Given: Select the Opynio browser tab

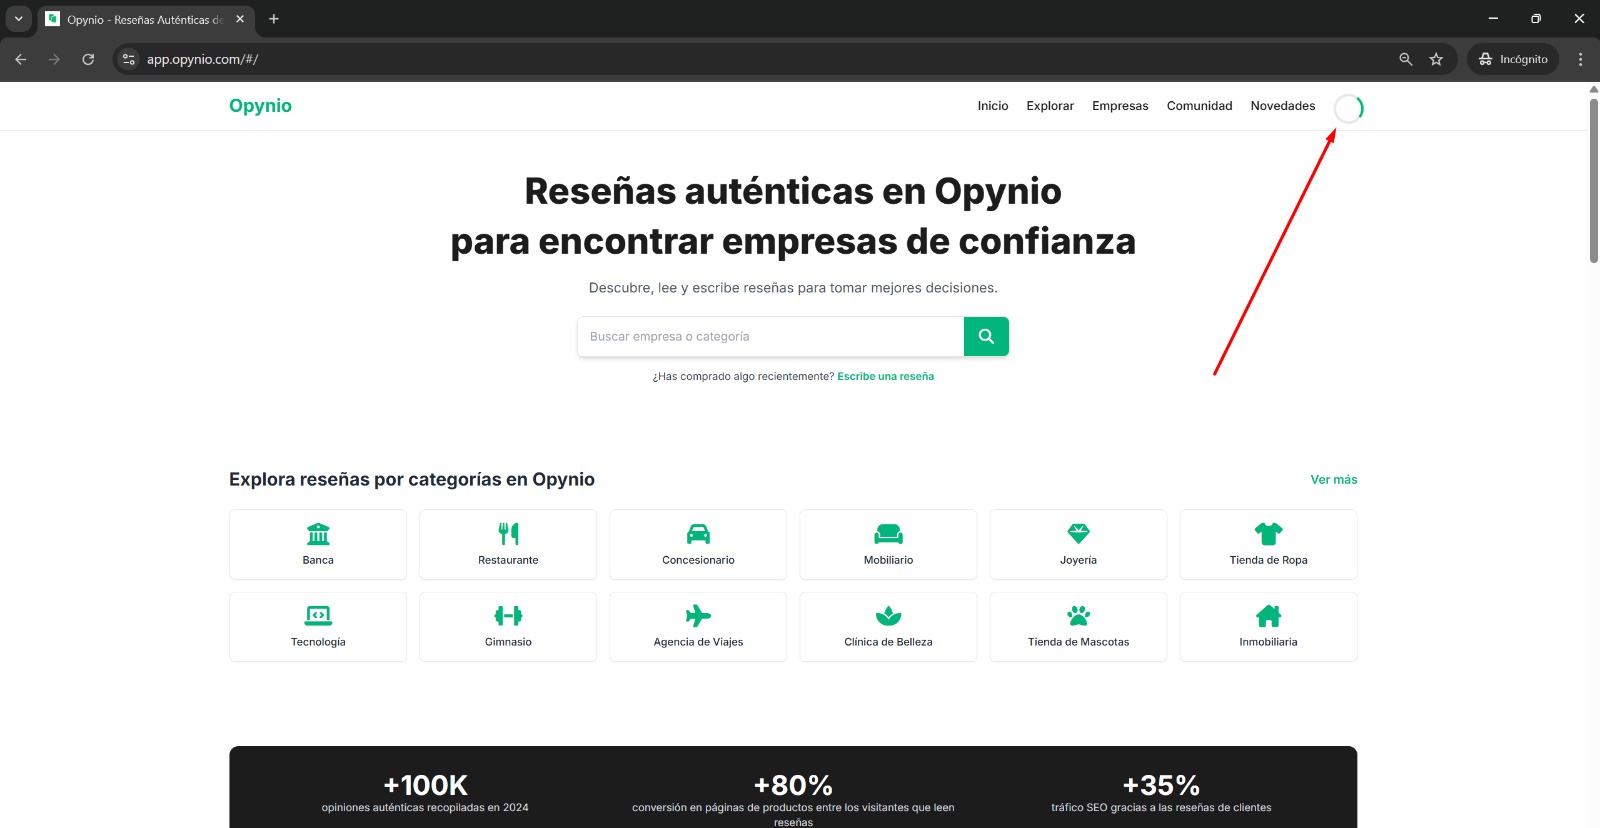Looking at the screenshot, I should [145, 19].
